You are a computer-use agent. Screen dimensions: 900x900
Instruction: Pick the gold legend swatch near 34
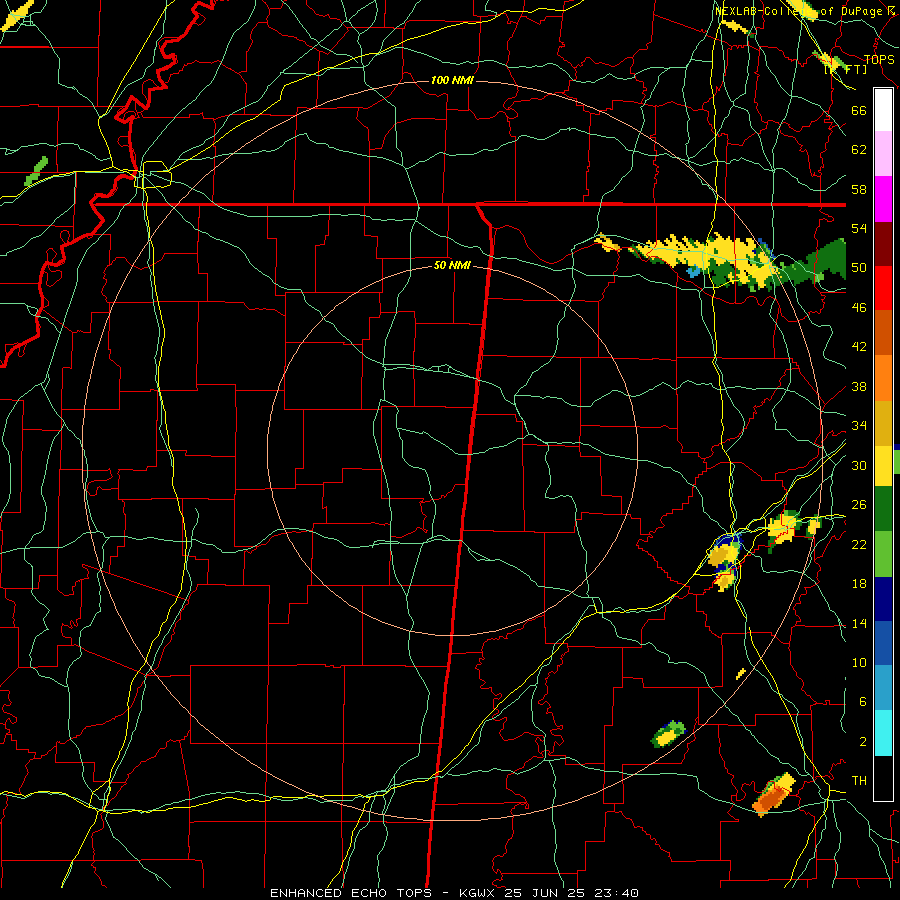883,423
